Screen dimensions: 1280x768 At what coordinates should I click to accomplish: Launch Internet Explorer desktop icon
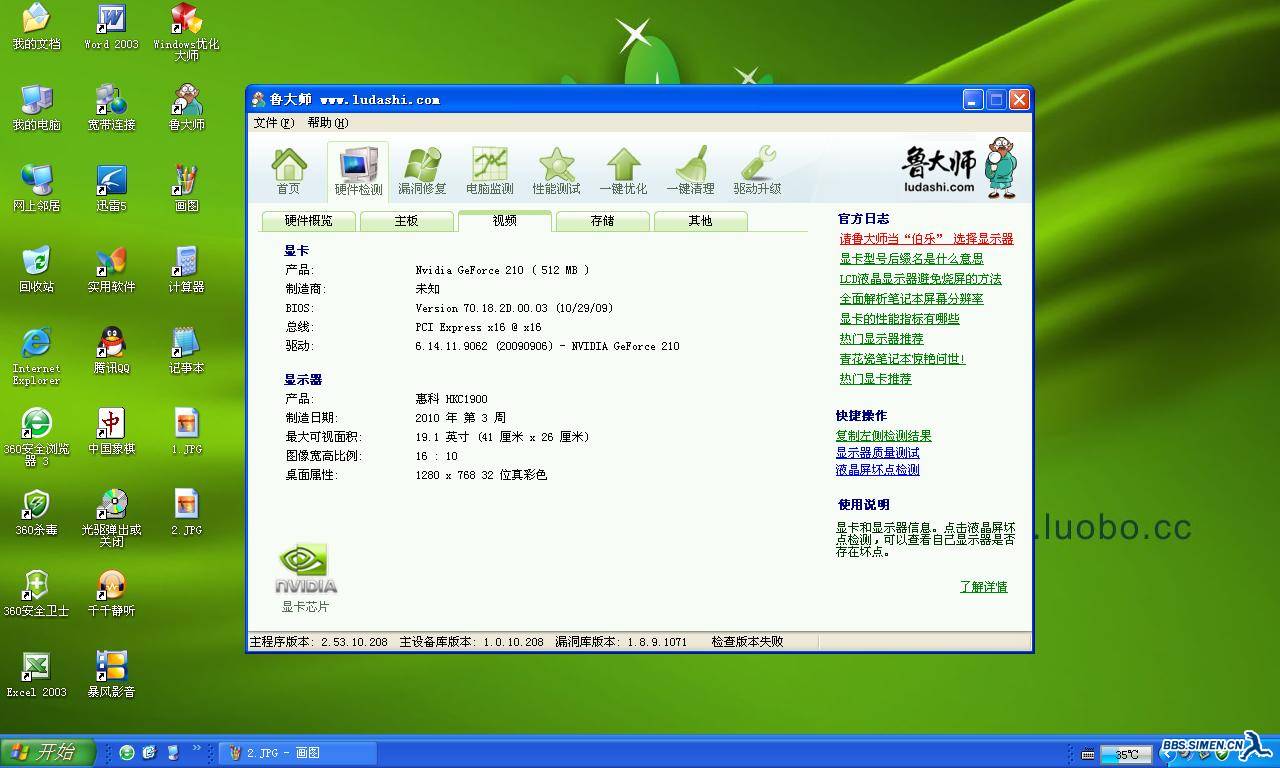(x=36, y=356)
